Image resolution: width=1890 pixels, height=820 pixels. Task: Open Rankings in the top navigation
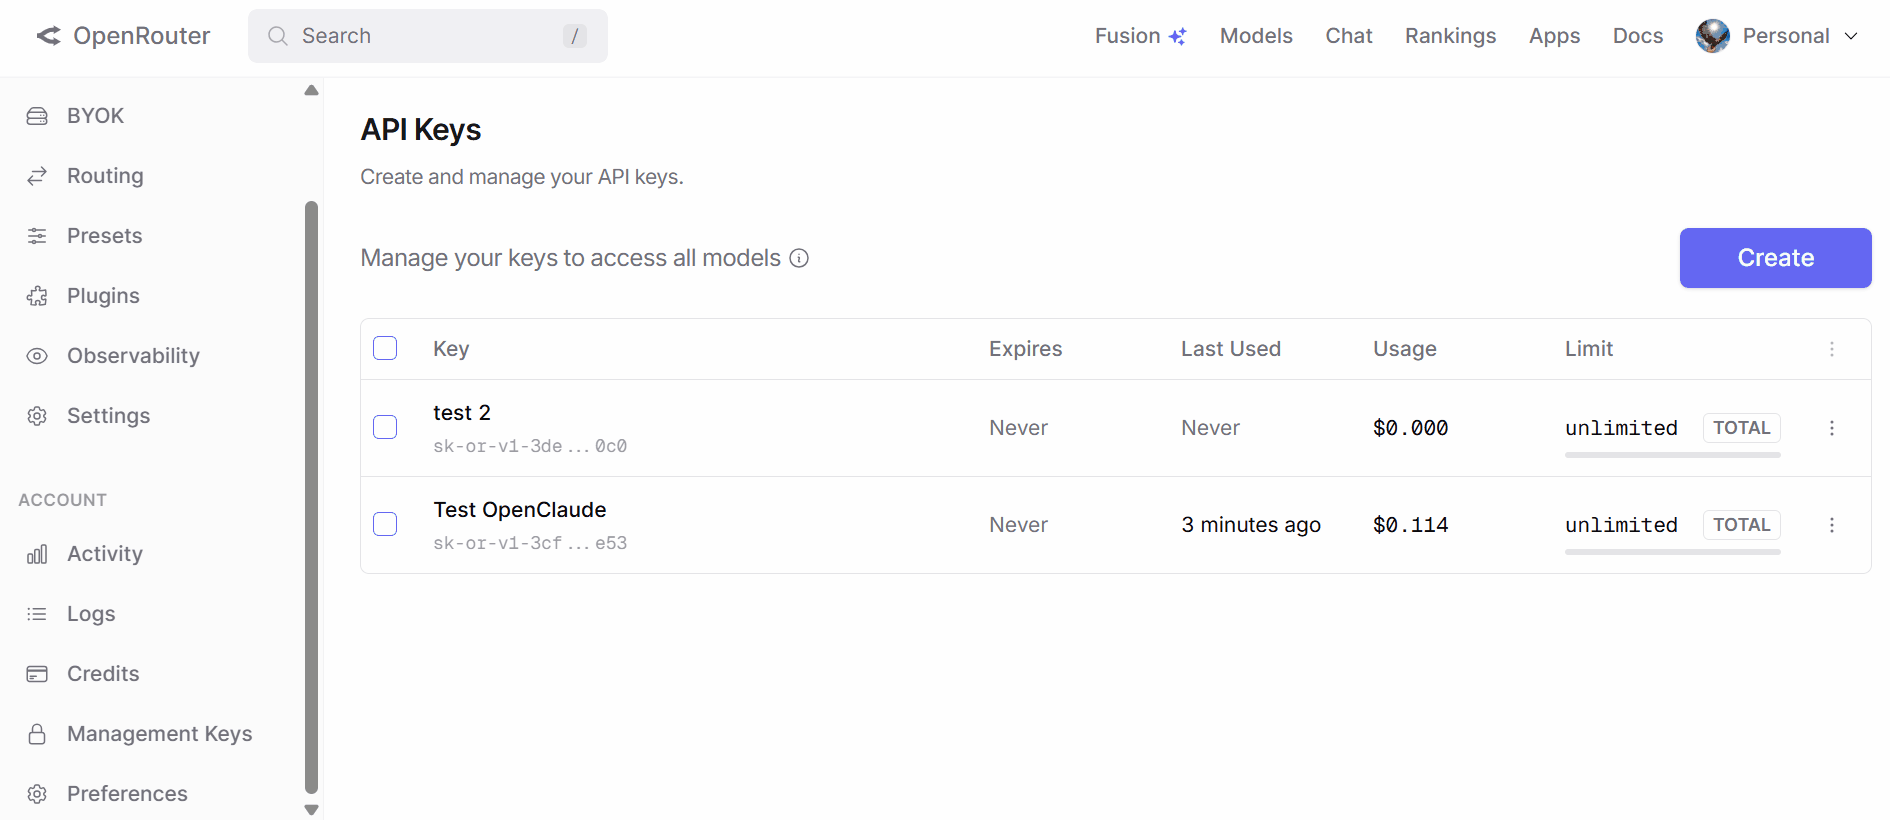point(1450,36)
